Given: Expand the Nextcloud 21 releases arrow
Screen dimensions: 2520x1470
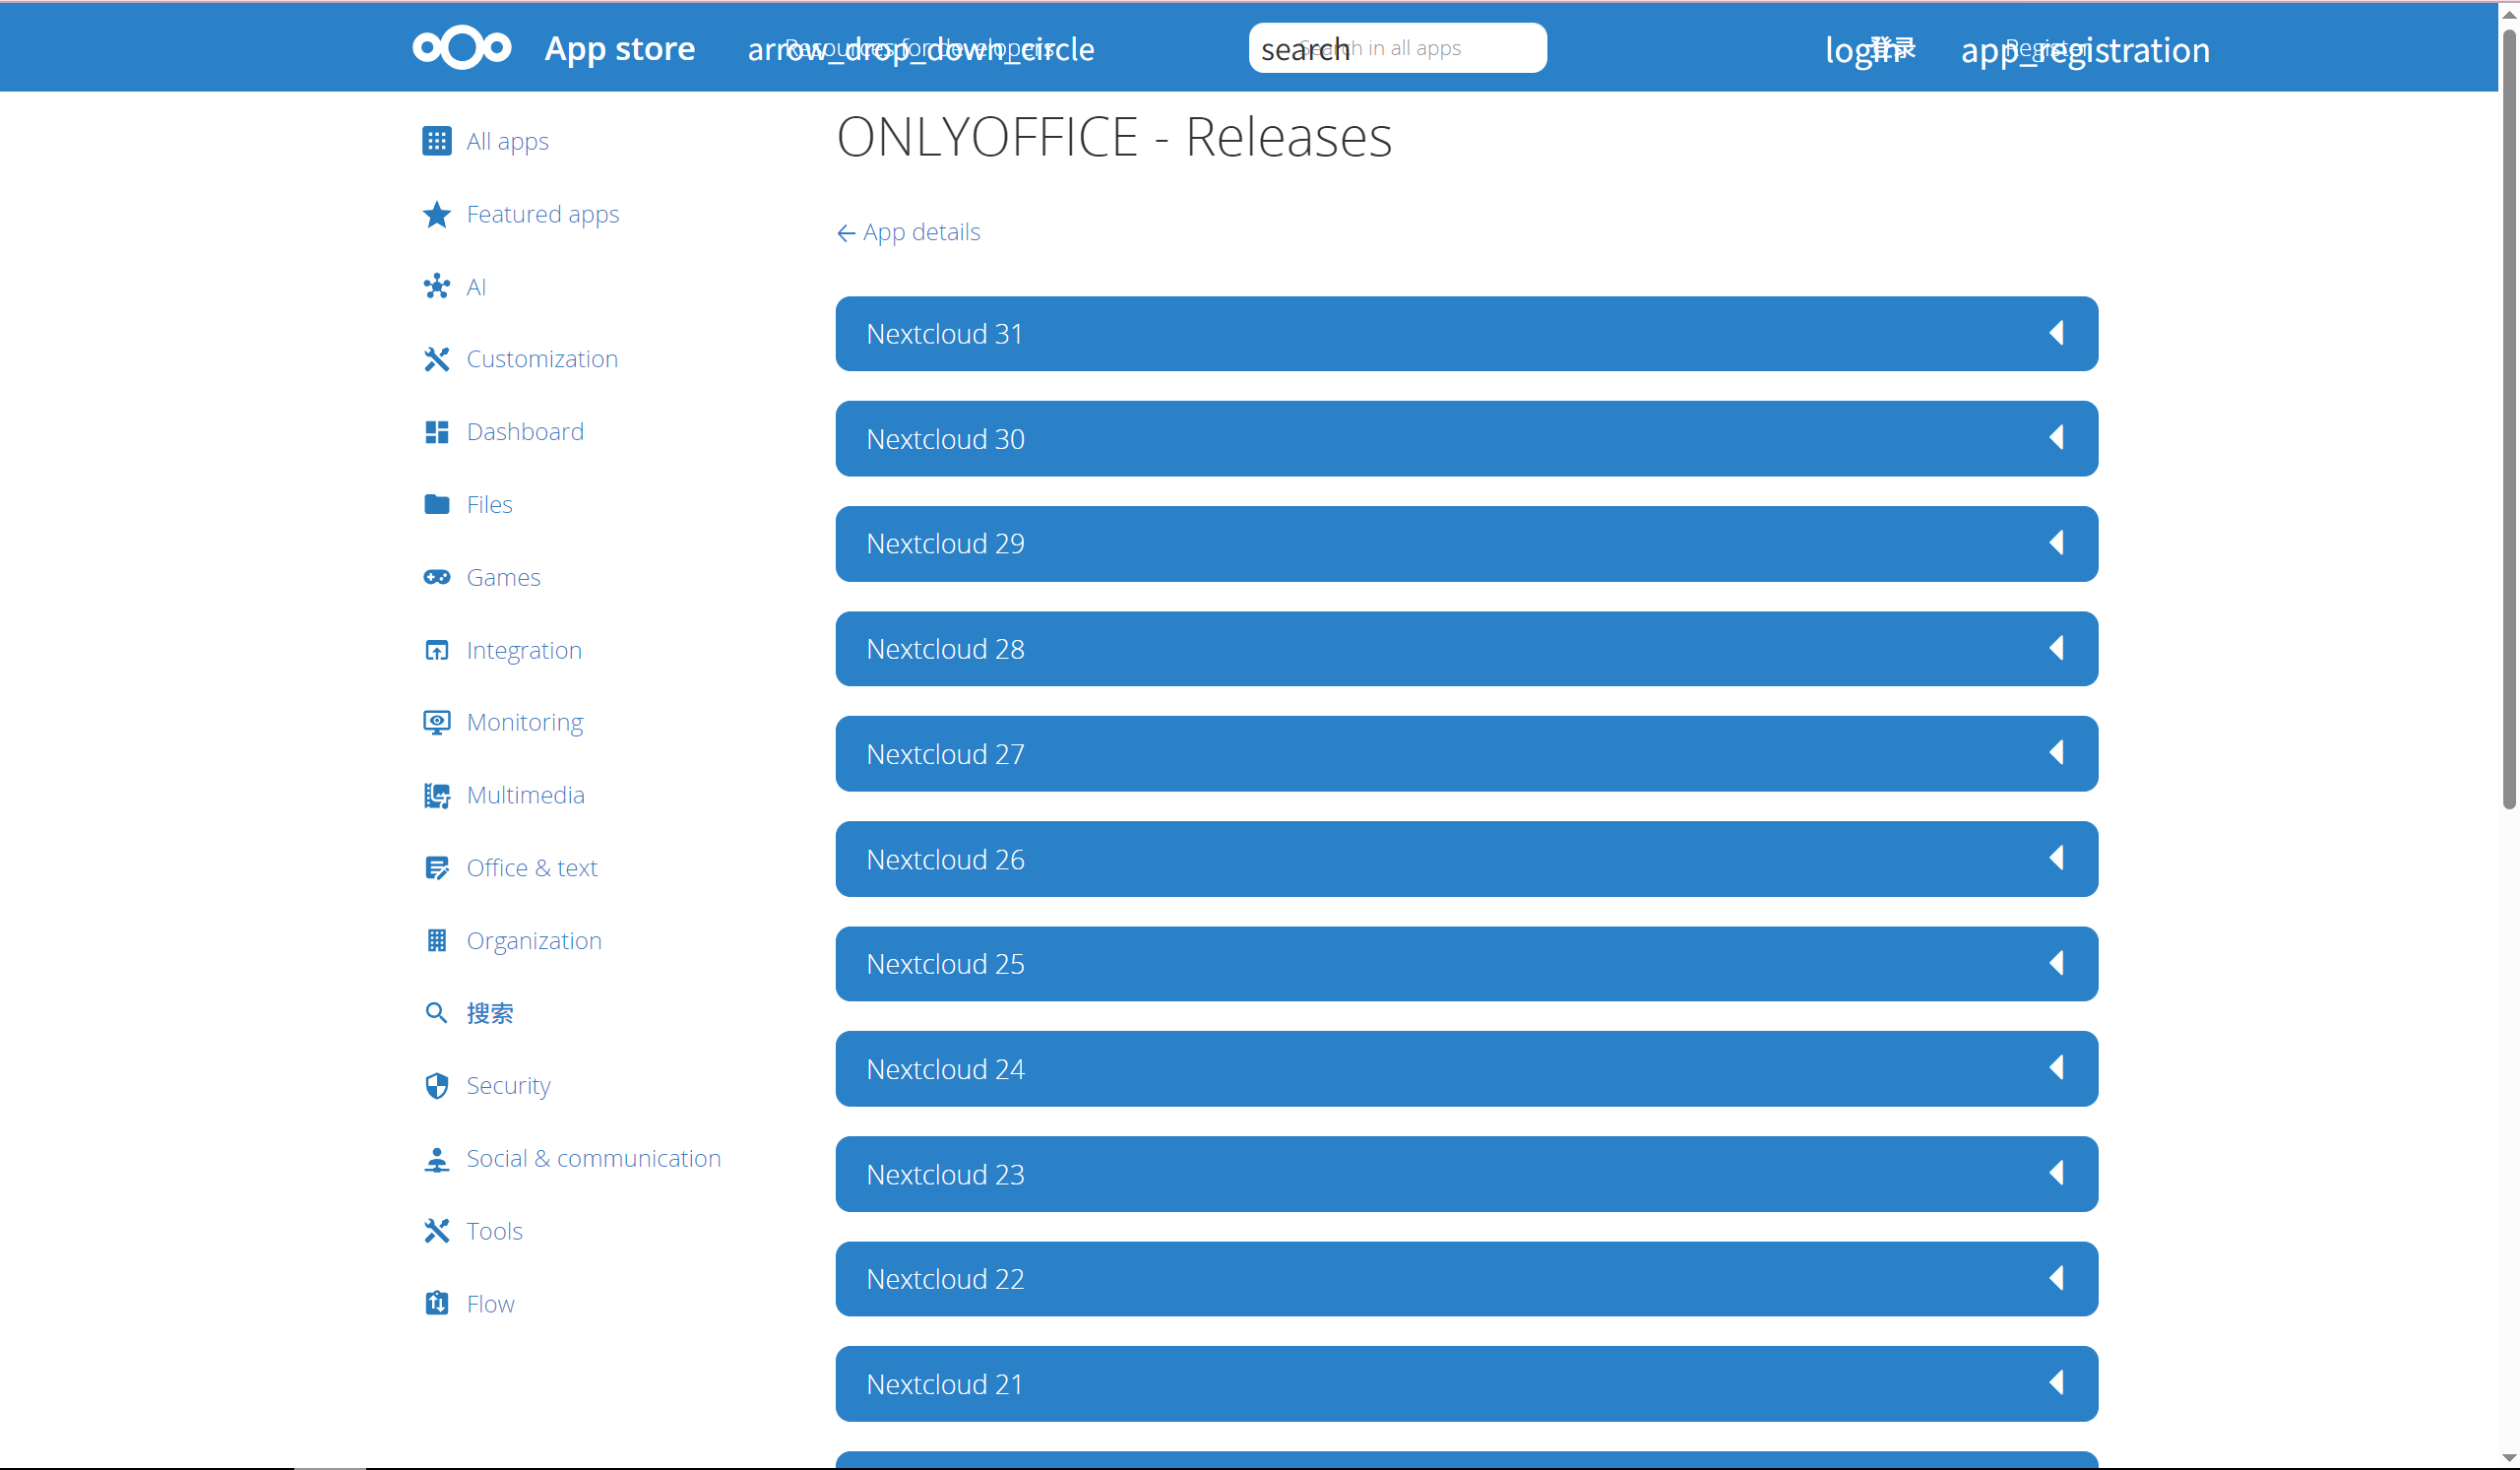Looking at the screenshot, I should (x=2056, y=1383).
